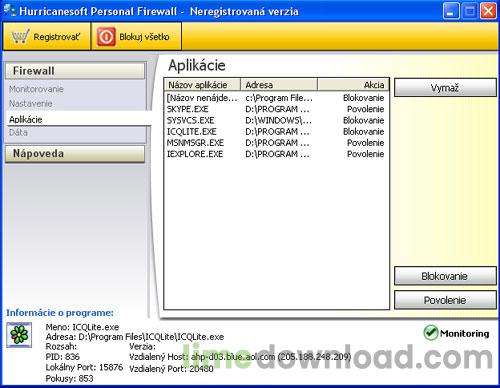
Task: Select Aplikácie in the sidebar
Action: (x=26, y=119)
